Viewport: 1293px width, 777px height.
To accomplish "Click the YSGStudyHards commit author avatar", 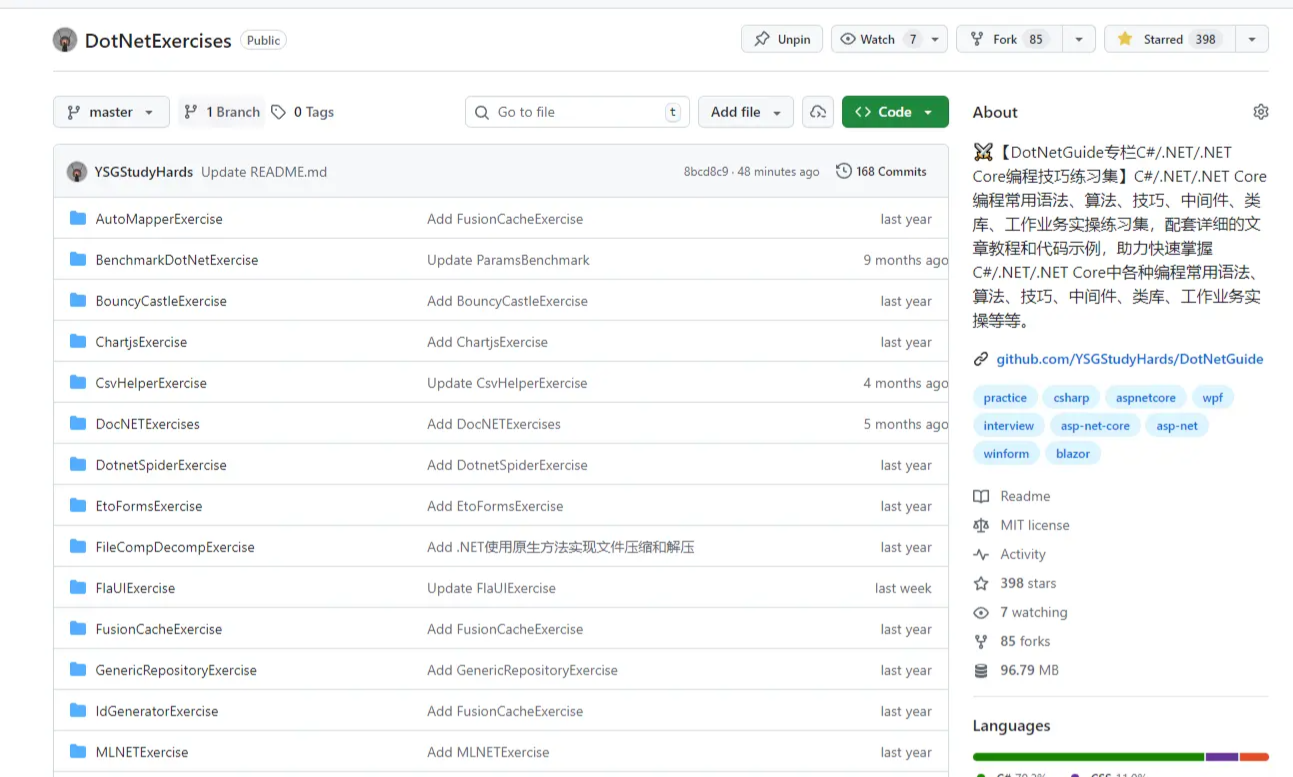I will [77, 172].
